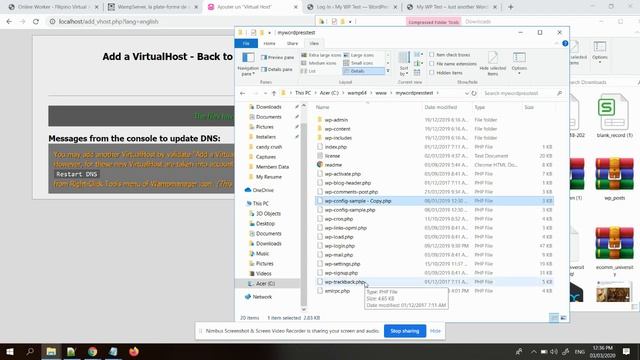Open address bar history dropdown
This screenshot has width=640, height=360.
click(467, 93)
